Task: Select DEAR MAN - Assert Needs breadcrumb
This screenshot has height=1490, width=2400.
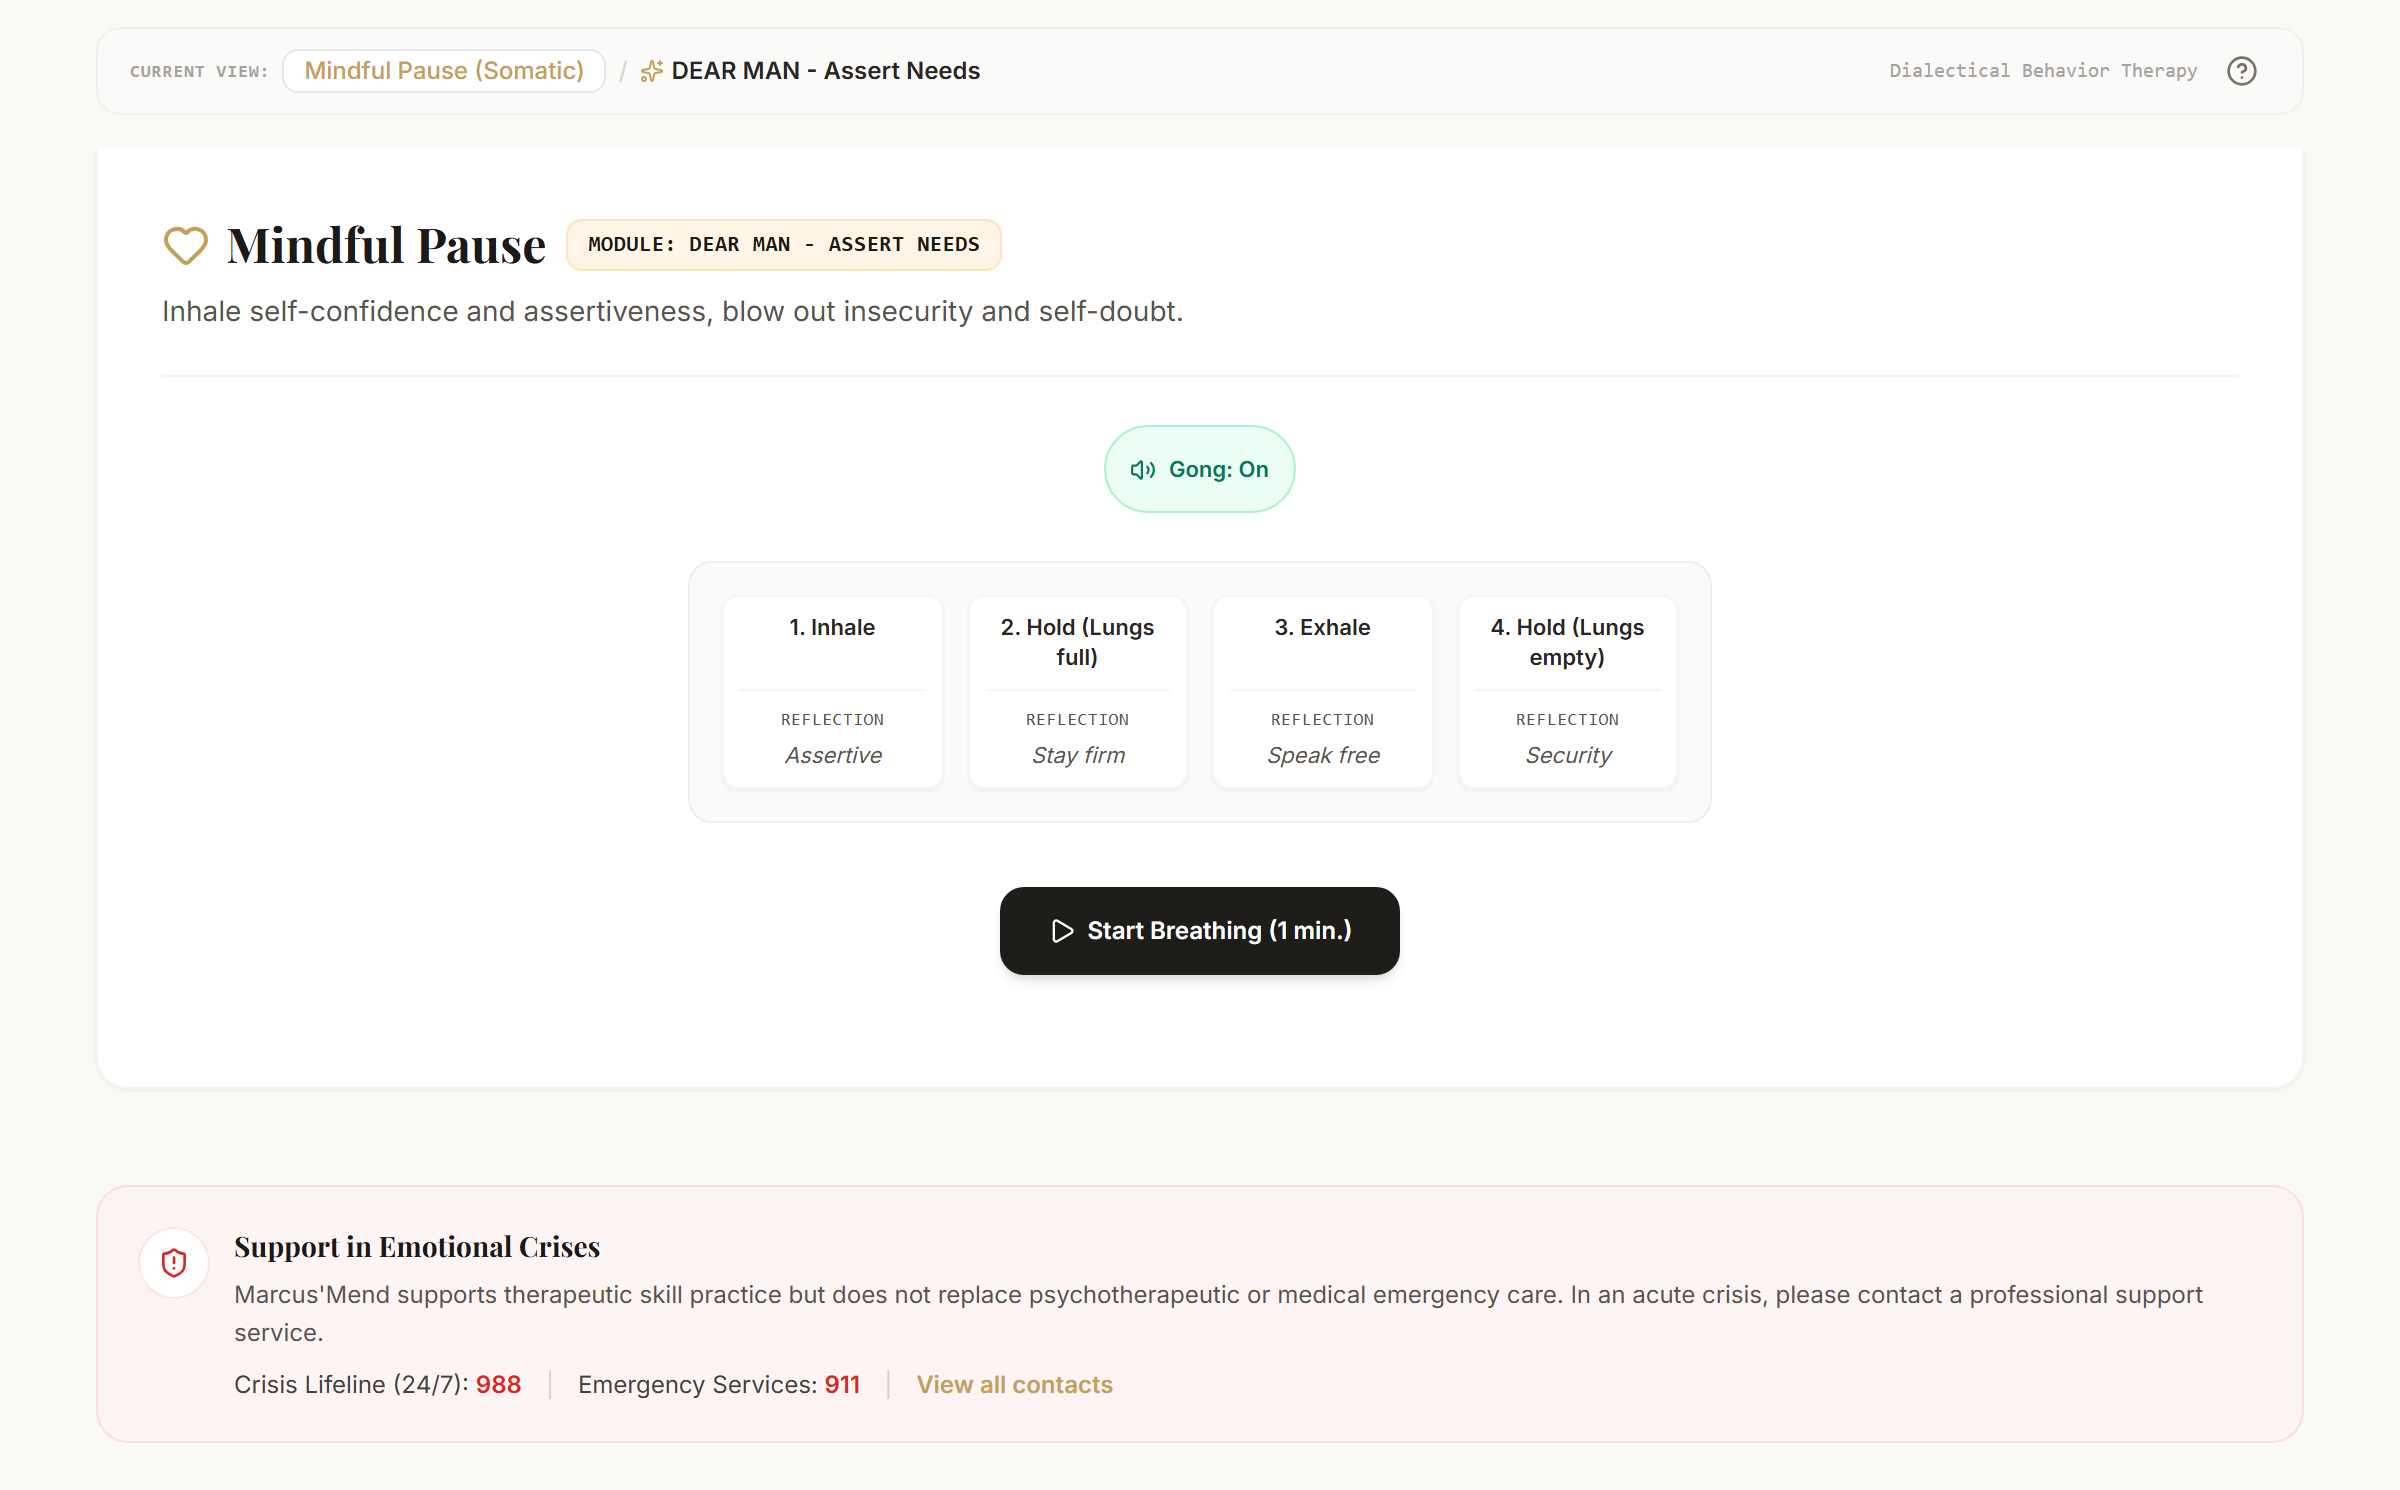Action: coord(825,71)
